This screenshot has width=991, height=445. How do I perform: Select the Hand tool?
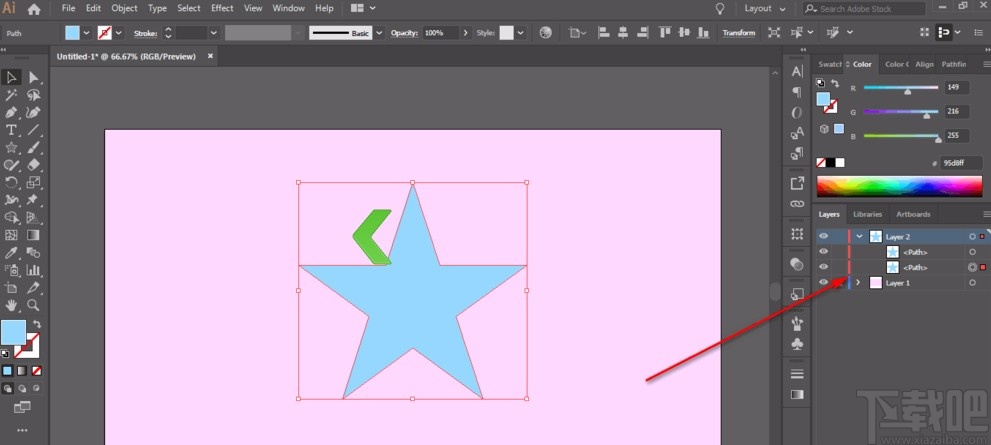pos(11,305)
